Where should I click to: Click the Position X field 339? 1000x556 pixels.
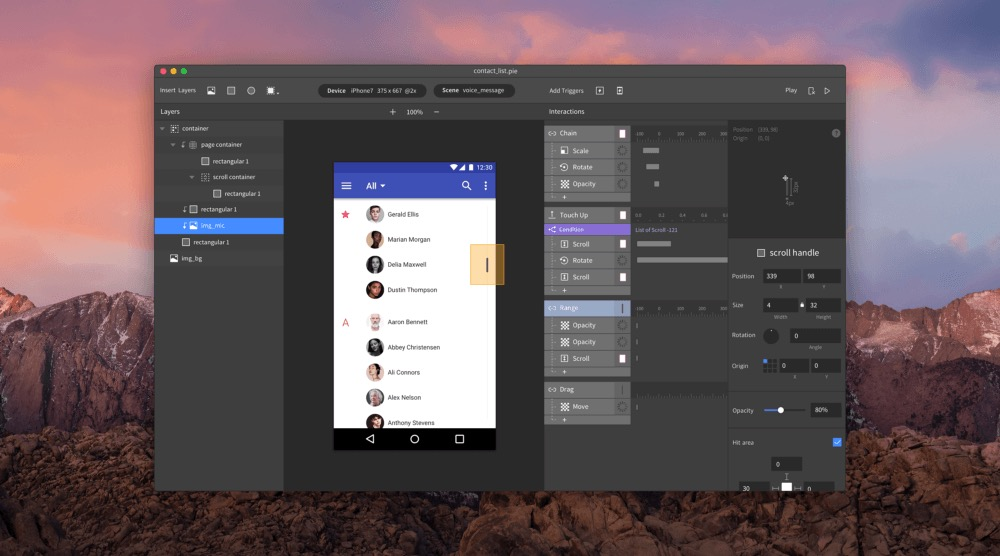pyautogui.click(x=781, y=276)
